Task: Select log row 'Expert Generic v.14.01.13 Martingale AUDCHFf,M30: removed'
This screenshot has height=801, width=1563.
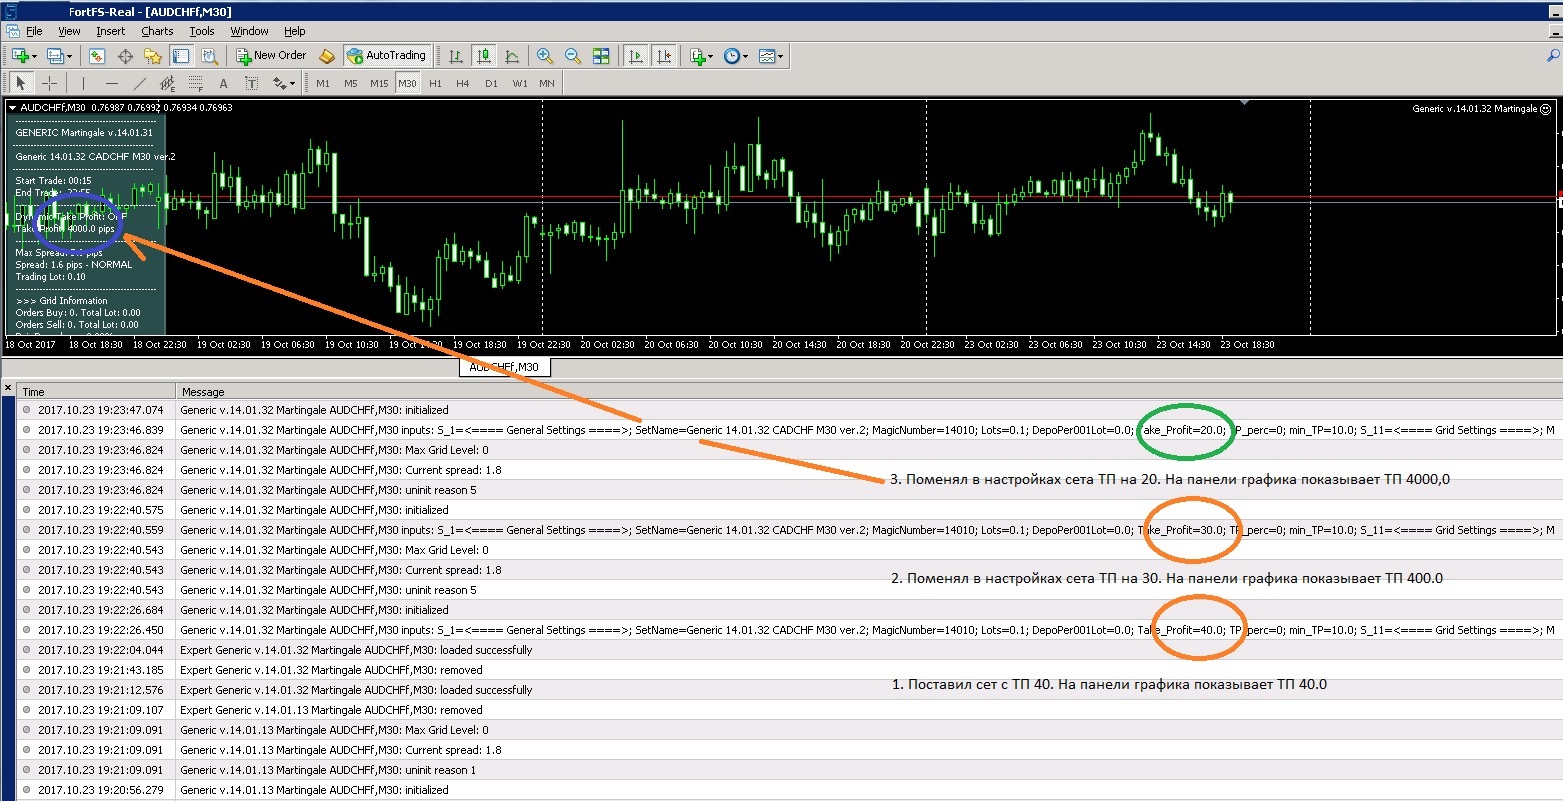Action: click(789, 710)
